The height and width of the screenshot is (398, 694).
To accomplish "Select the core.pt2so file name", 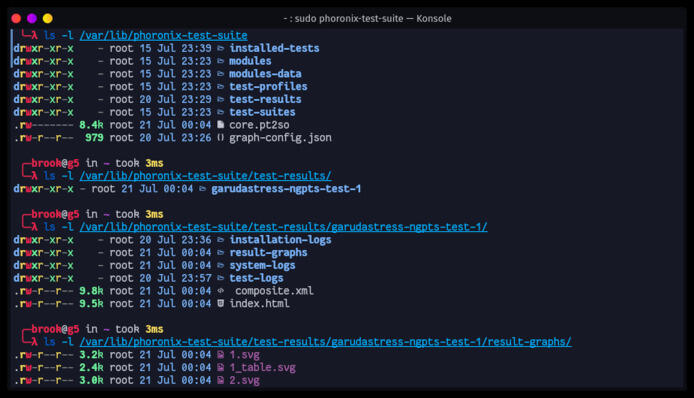I will coord(259,125).
